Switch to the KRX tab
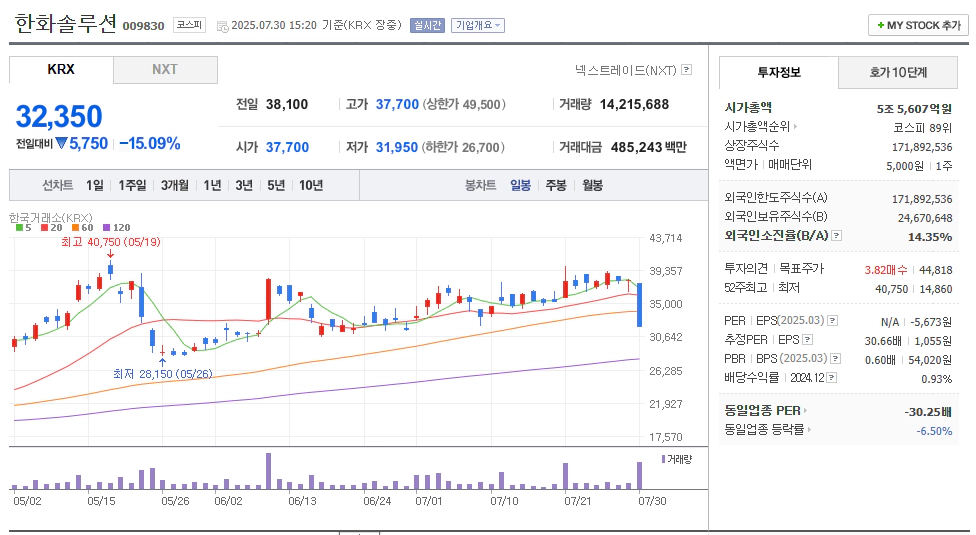Image resolution: width=976 pixels, height=535 pixels. click(x=61, y=70)
